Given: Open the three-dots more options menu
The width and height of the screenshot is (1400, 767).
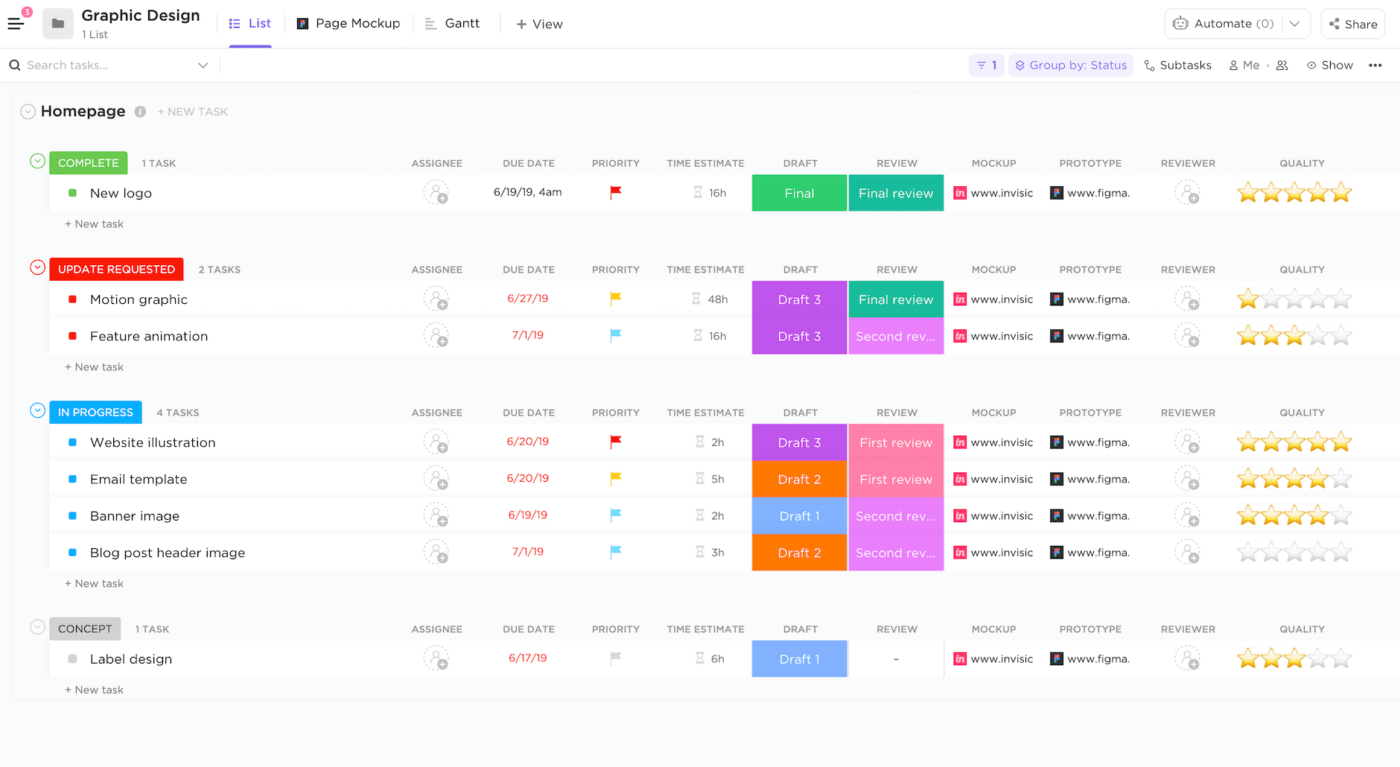Looking at the screenshot, I should point(1375,65).
